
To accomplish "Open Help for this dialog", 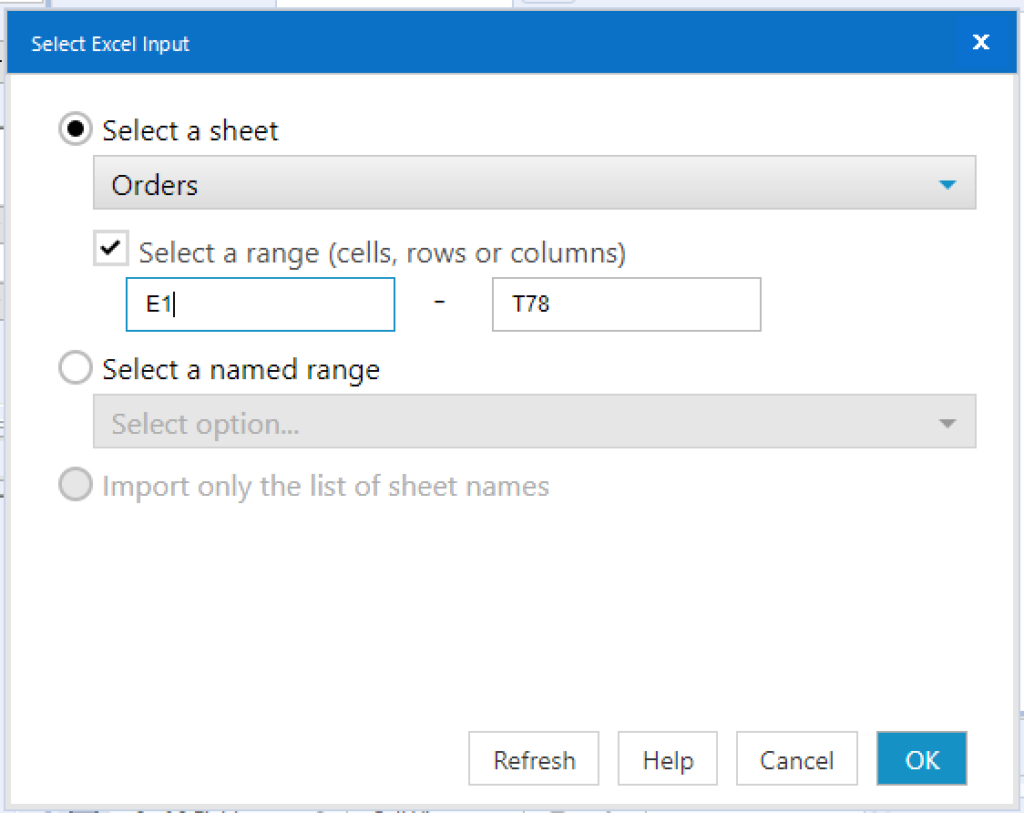I will point(668,760).
